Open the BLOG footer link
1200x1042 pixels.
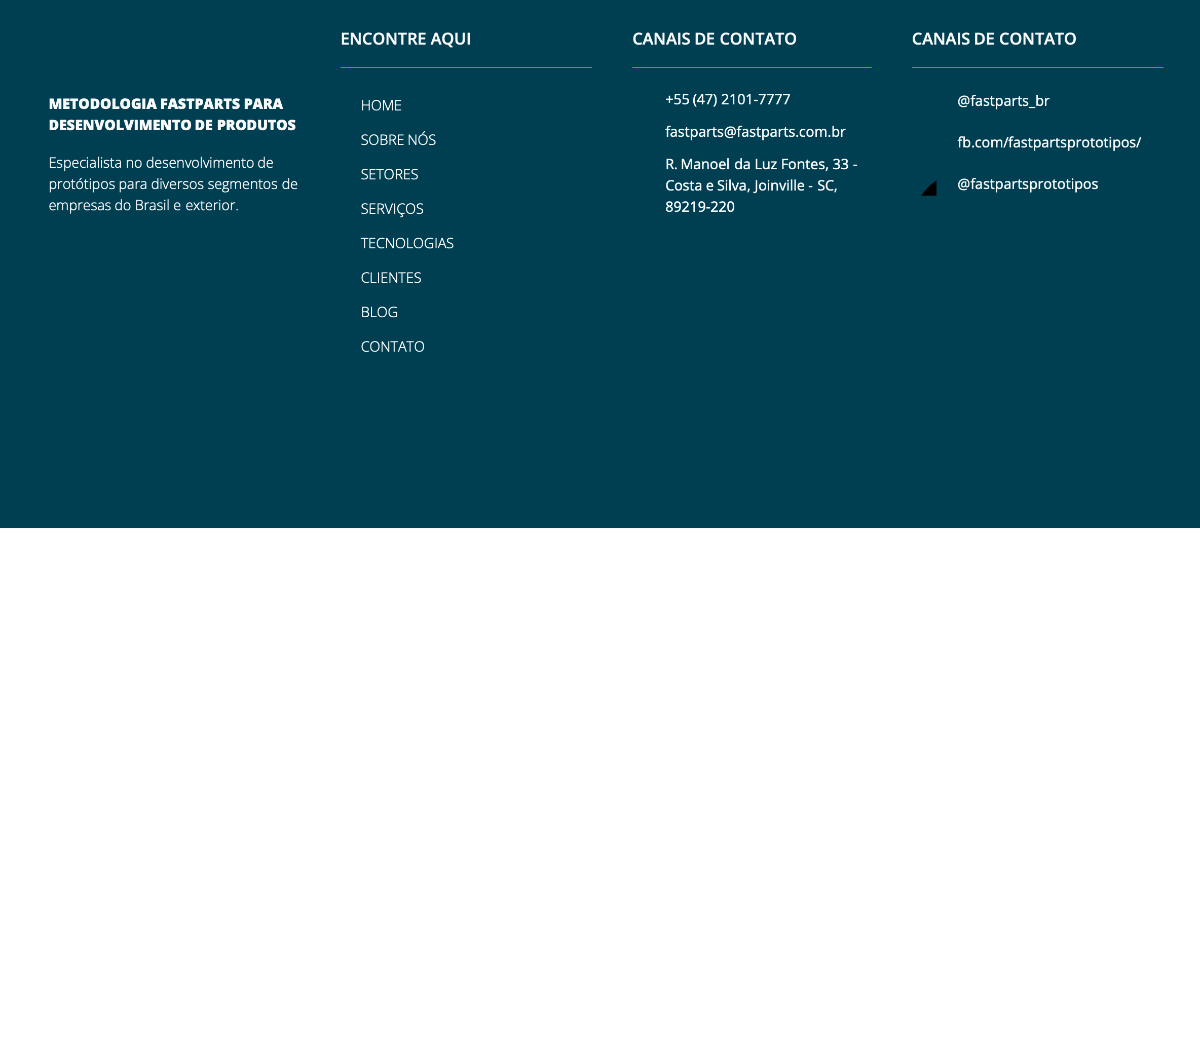coord(379,312)
